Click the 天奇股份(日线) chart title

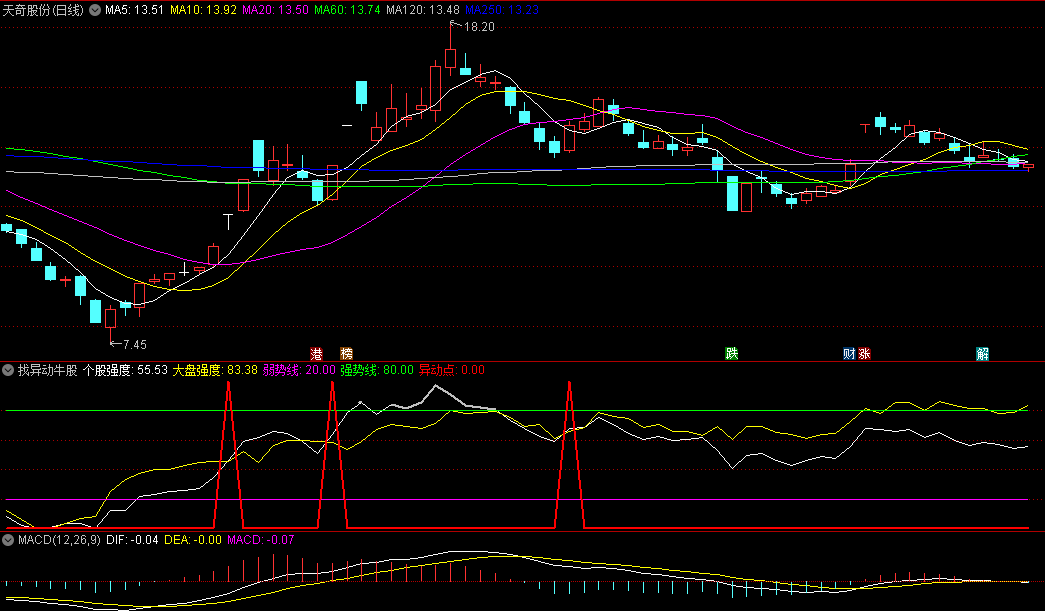click(44, 10)
